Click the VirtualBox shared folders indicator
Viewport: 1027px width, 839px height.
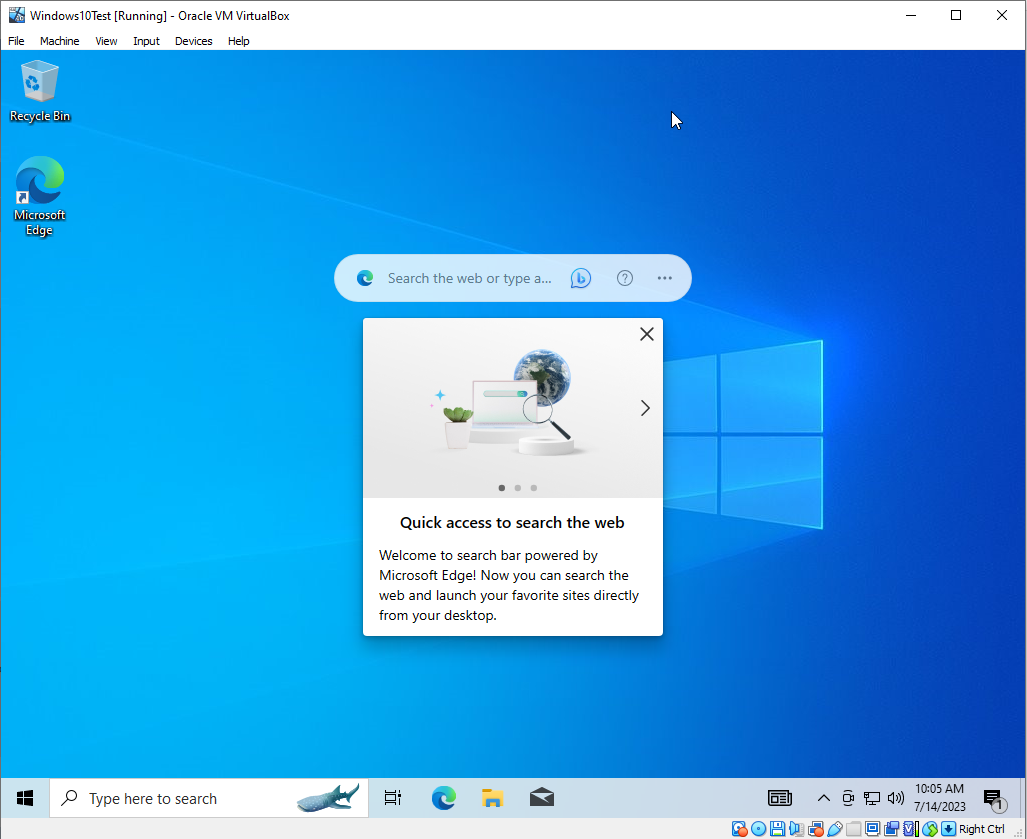853,829
